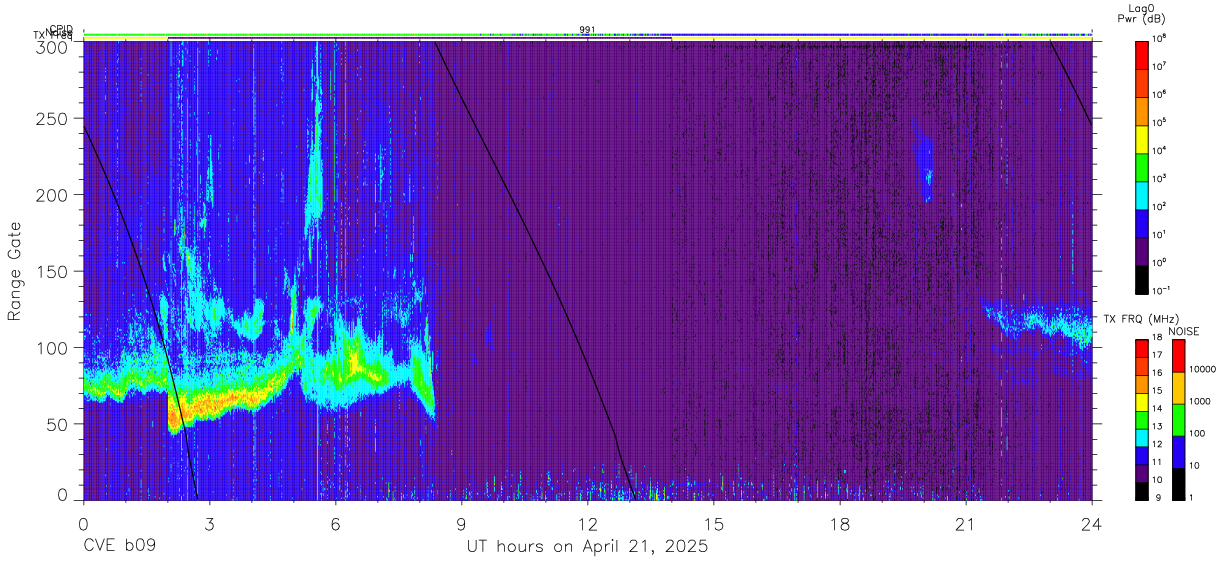Click the '150' range gate tick label
The width and height of the screenshot is (1228, 567).
(51, 271)
